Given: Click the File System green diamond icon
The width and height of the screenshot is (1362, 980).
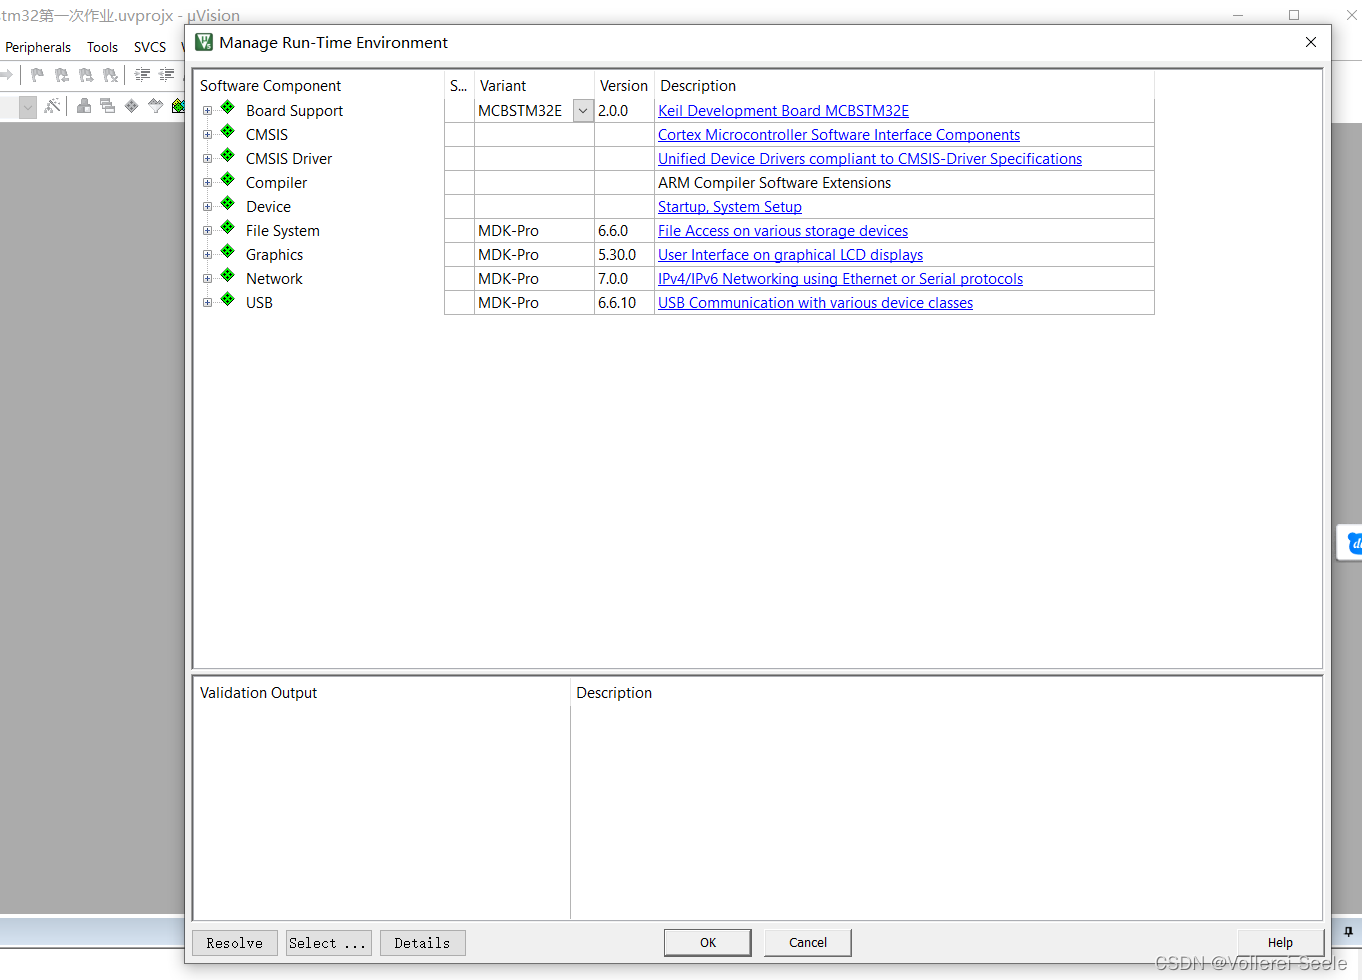Looking at the screenshot, I should tap(227, 227).
